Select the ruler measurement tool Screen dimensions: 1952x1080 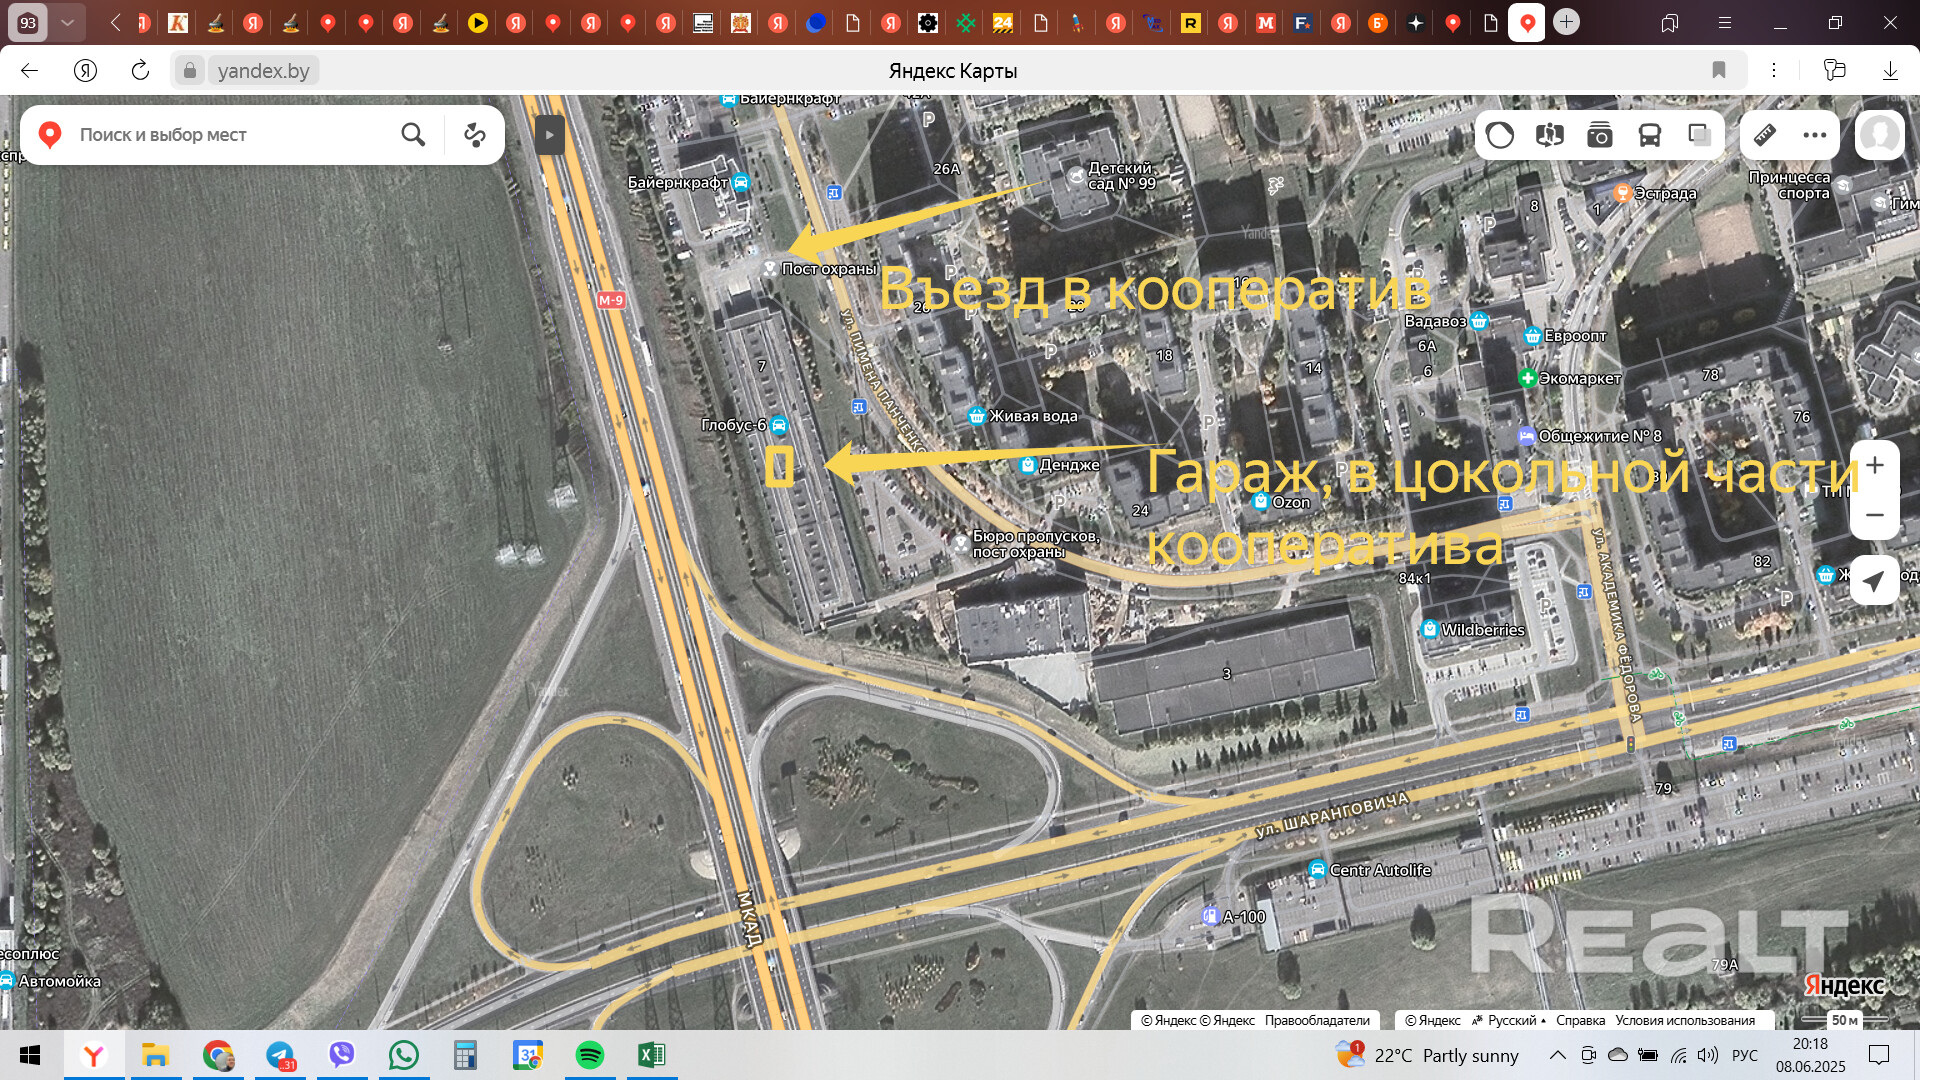coord(1765,135)
